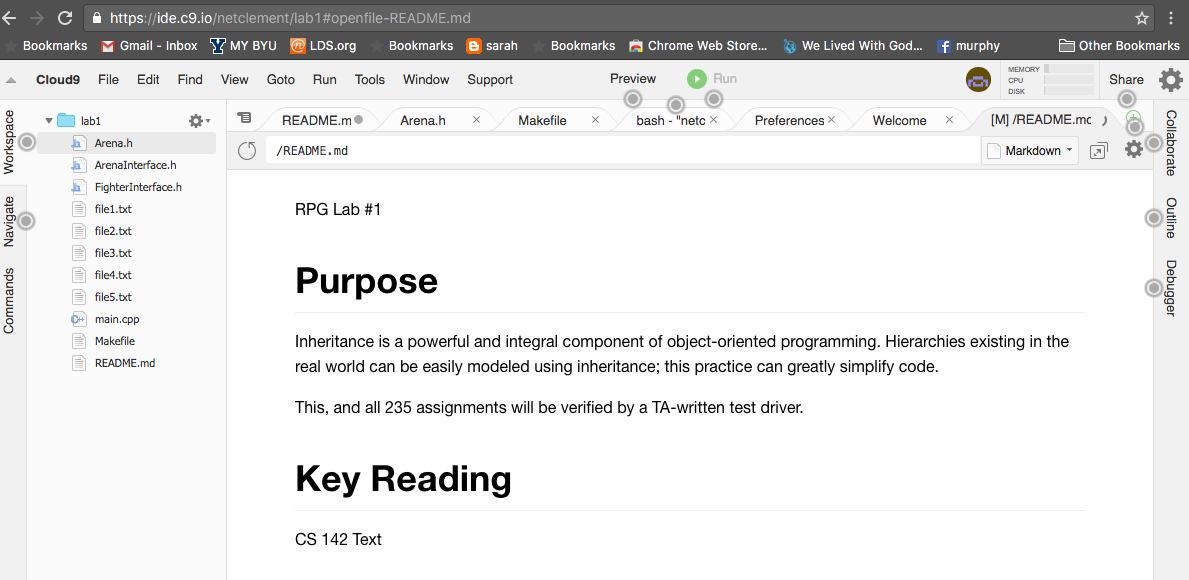
Task: Reload the browser page
Action: pyautogui.click(x=65, y=17)
